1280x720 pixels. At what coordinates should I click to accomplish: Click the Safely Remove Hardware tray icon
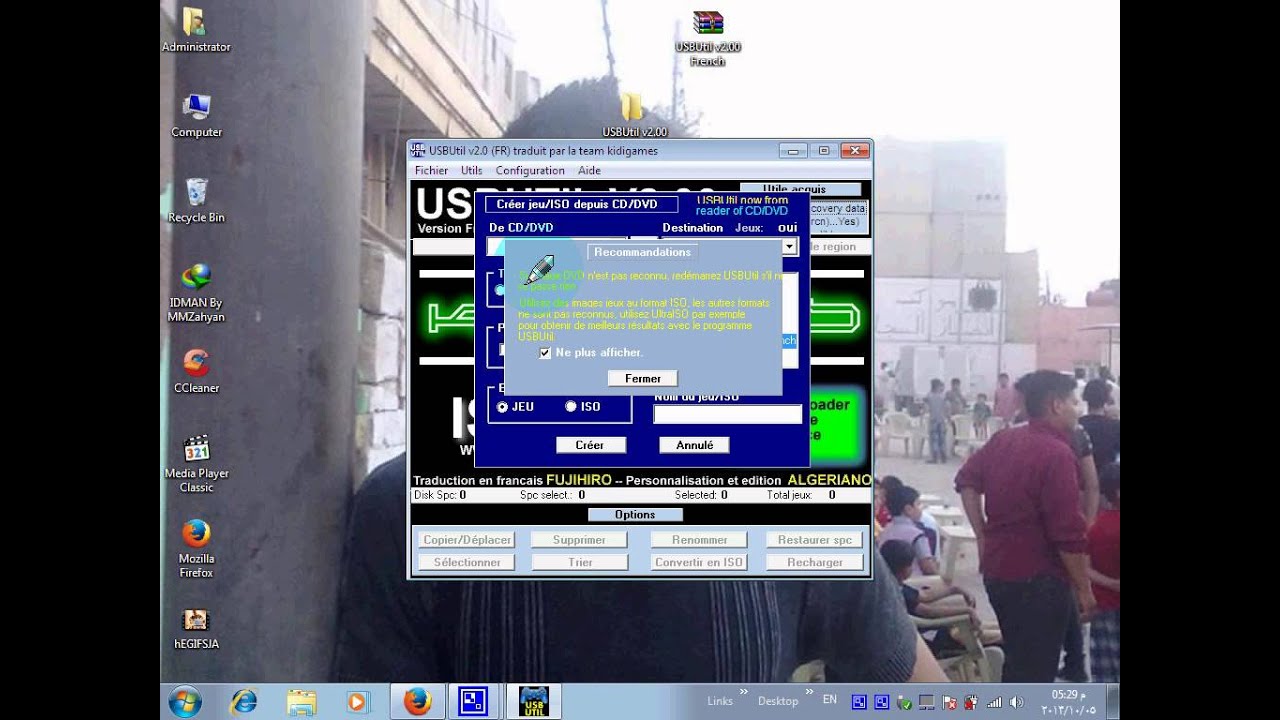point(904,702)
